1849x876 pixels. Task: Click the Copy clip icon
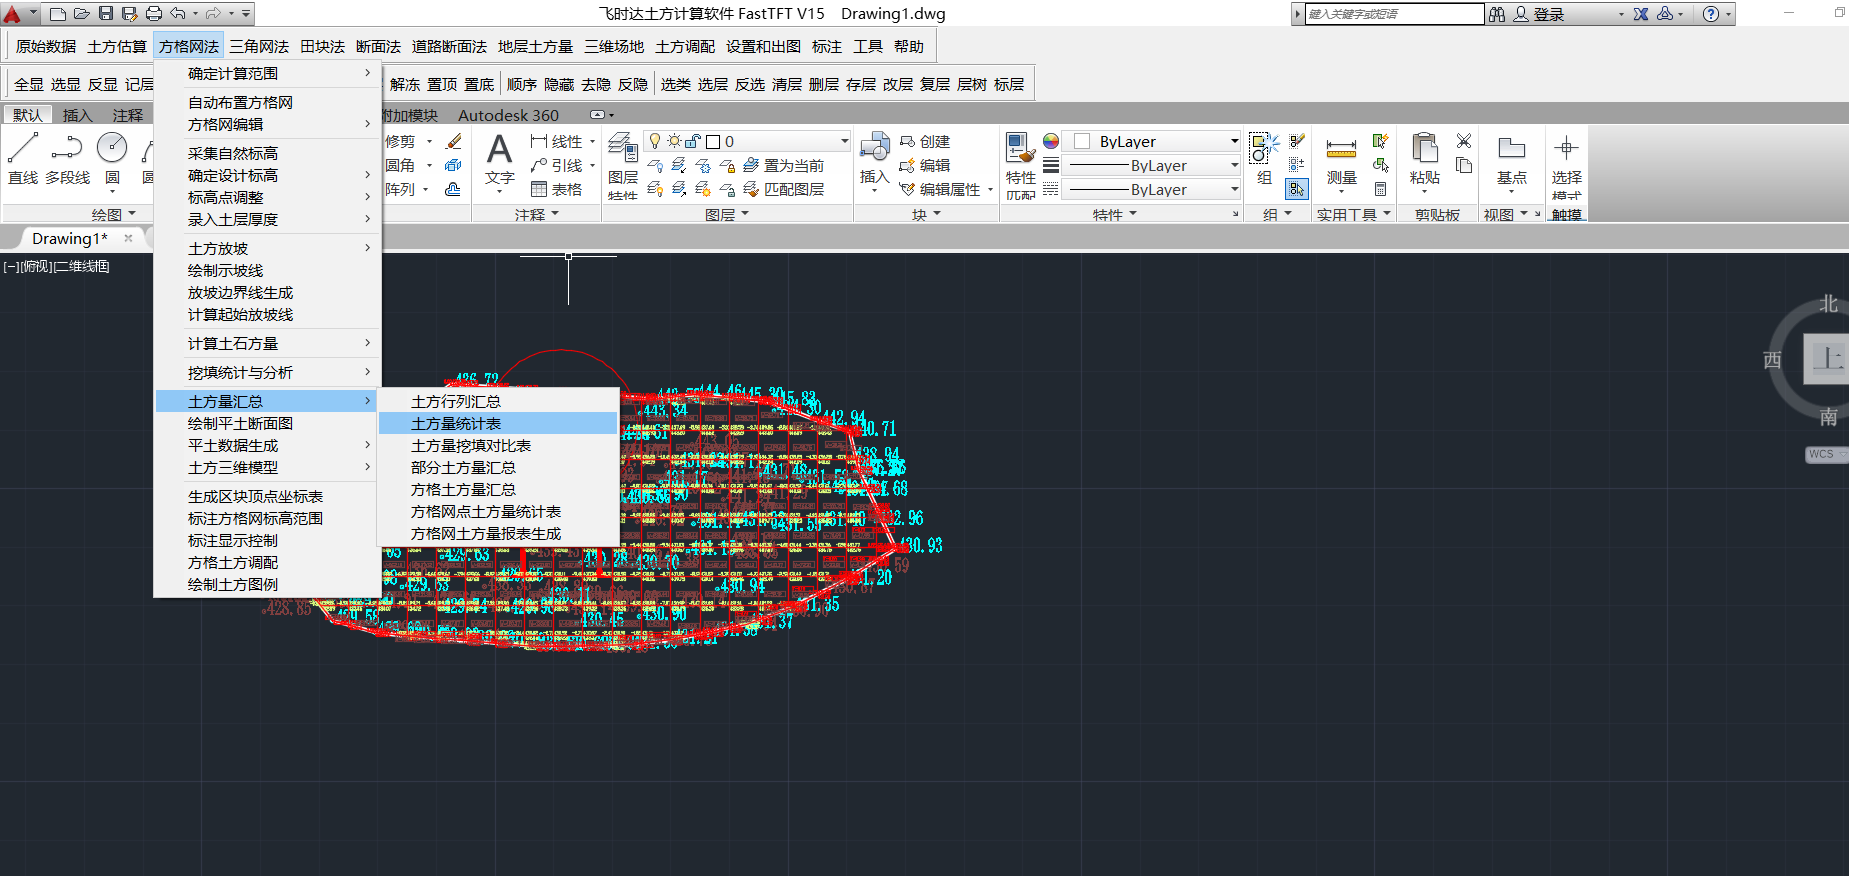click(1464, 165)
